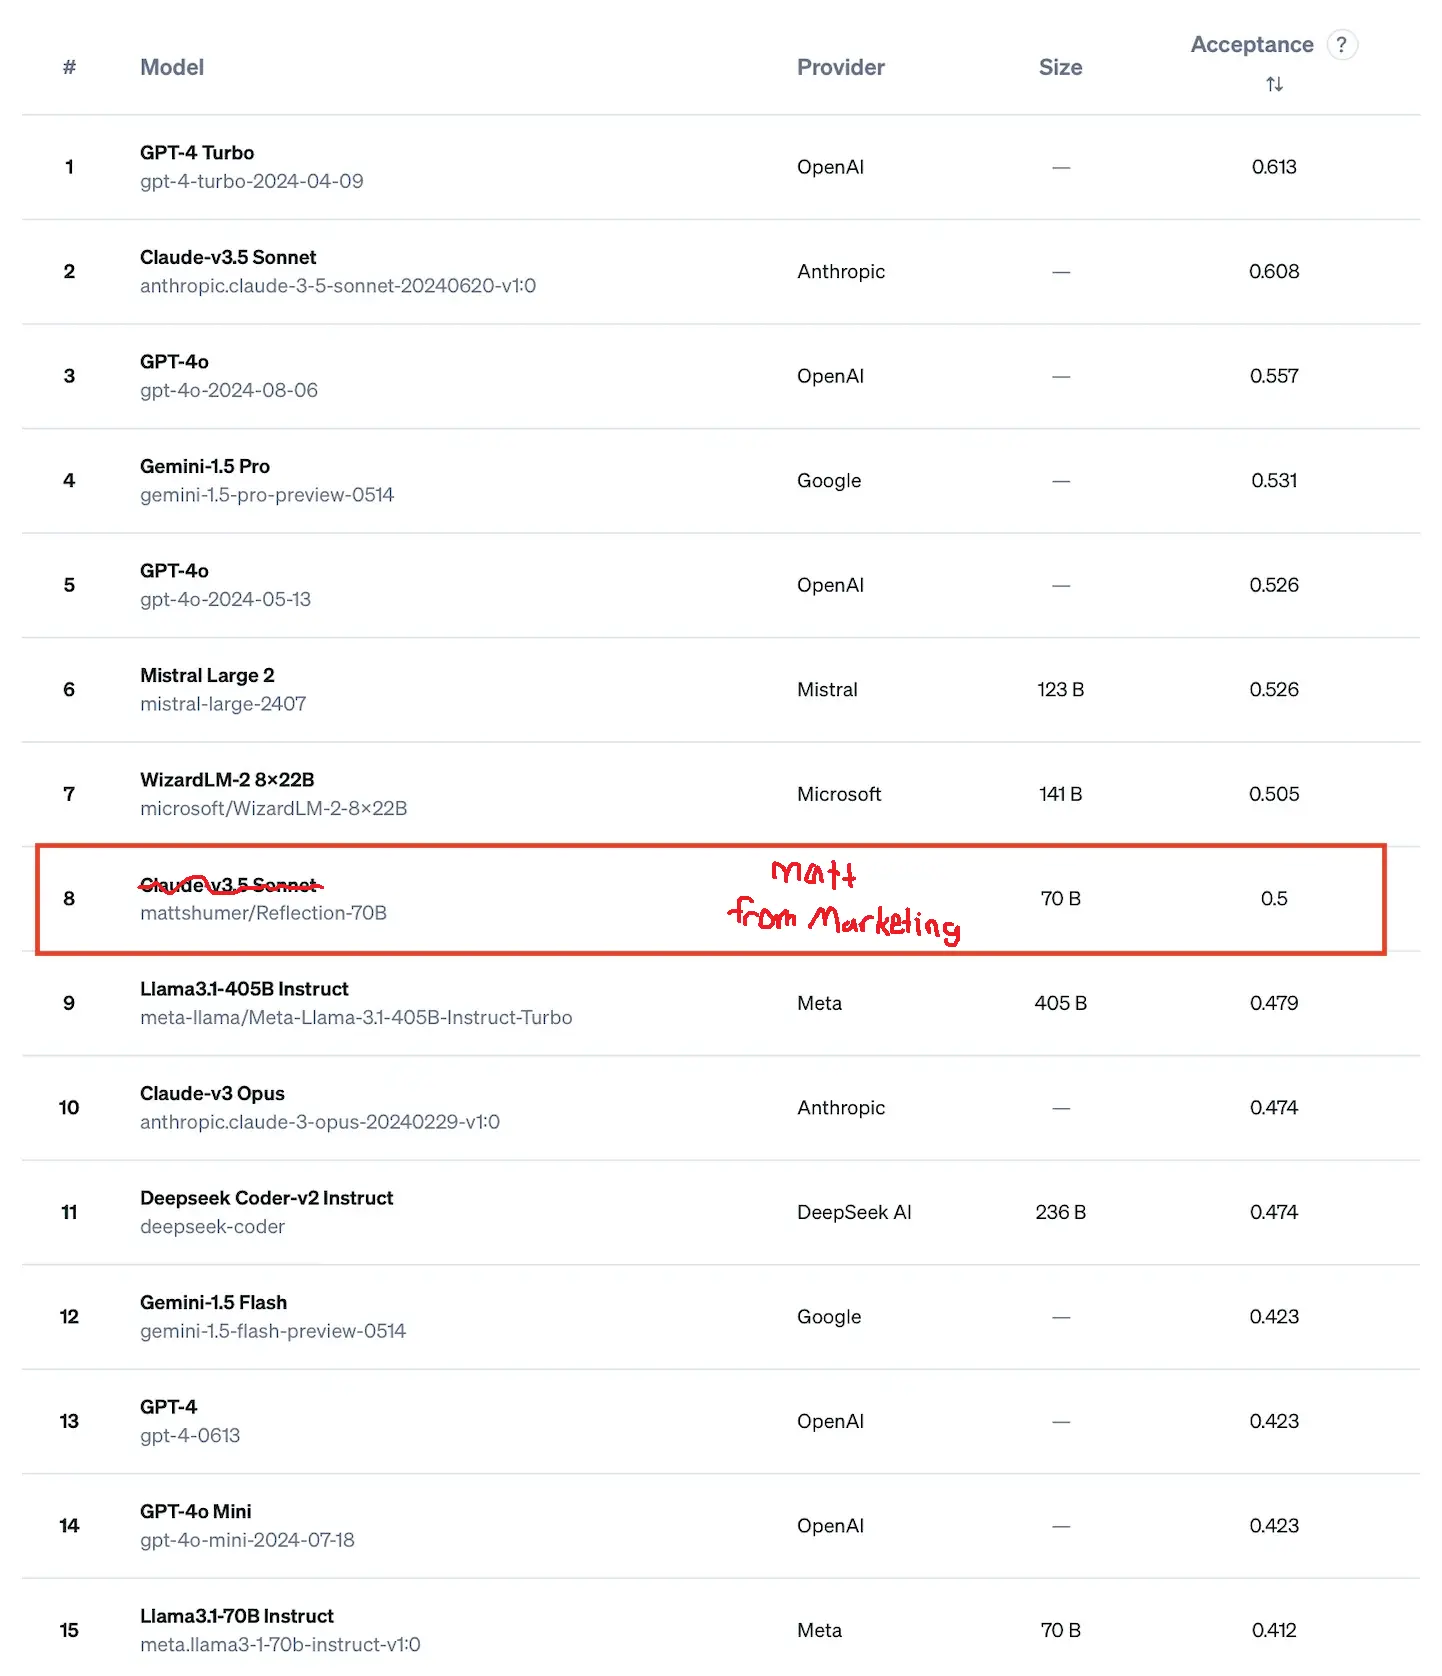This screenshot has width=1442, height=1676.
Task: Select the gpt-4o-2024-08-06 model identifier
Action: pos(229,390)
